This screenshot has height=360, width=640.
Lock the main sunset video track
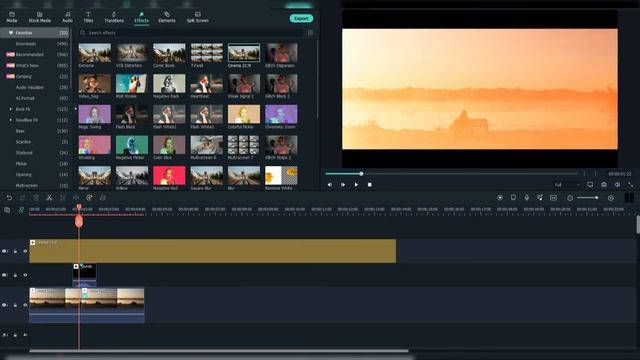[x=15, y=305]
